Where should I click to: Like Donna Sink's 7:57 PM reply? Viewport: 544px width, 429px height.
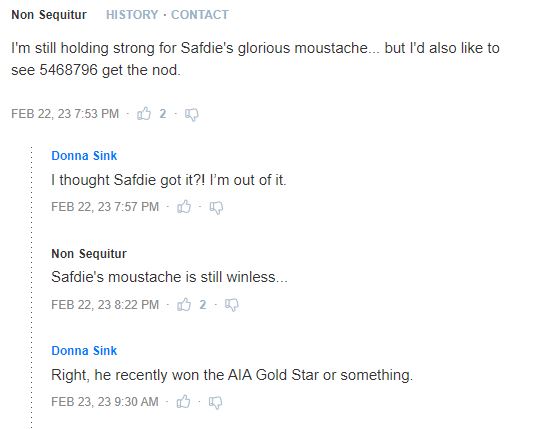[184, 206]
